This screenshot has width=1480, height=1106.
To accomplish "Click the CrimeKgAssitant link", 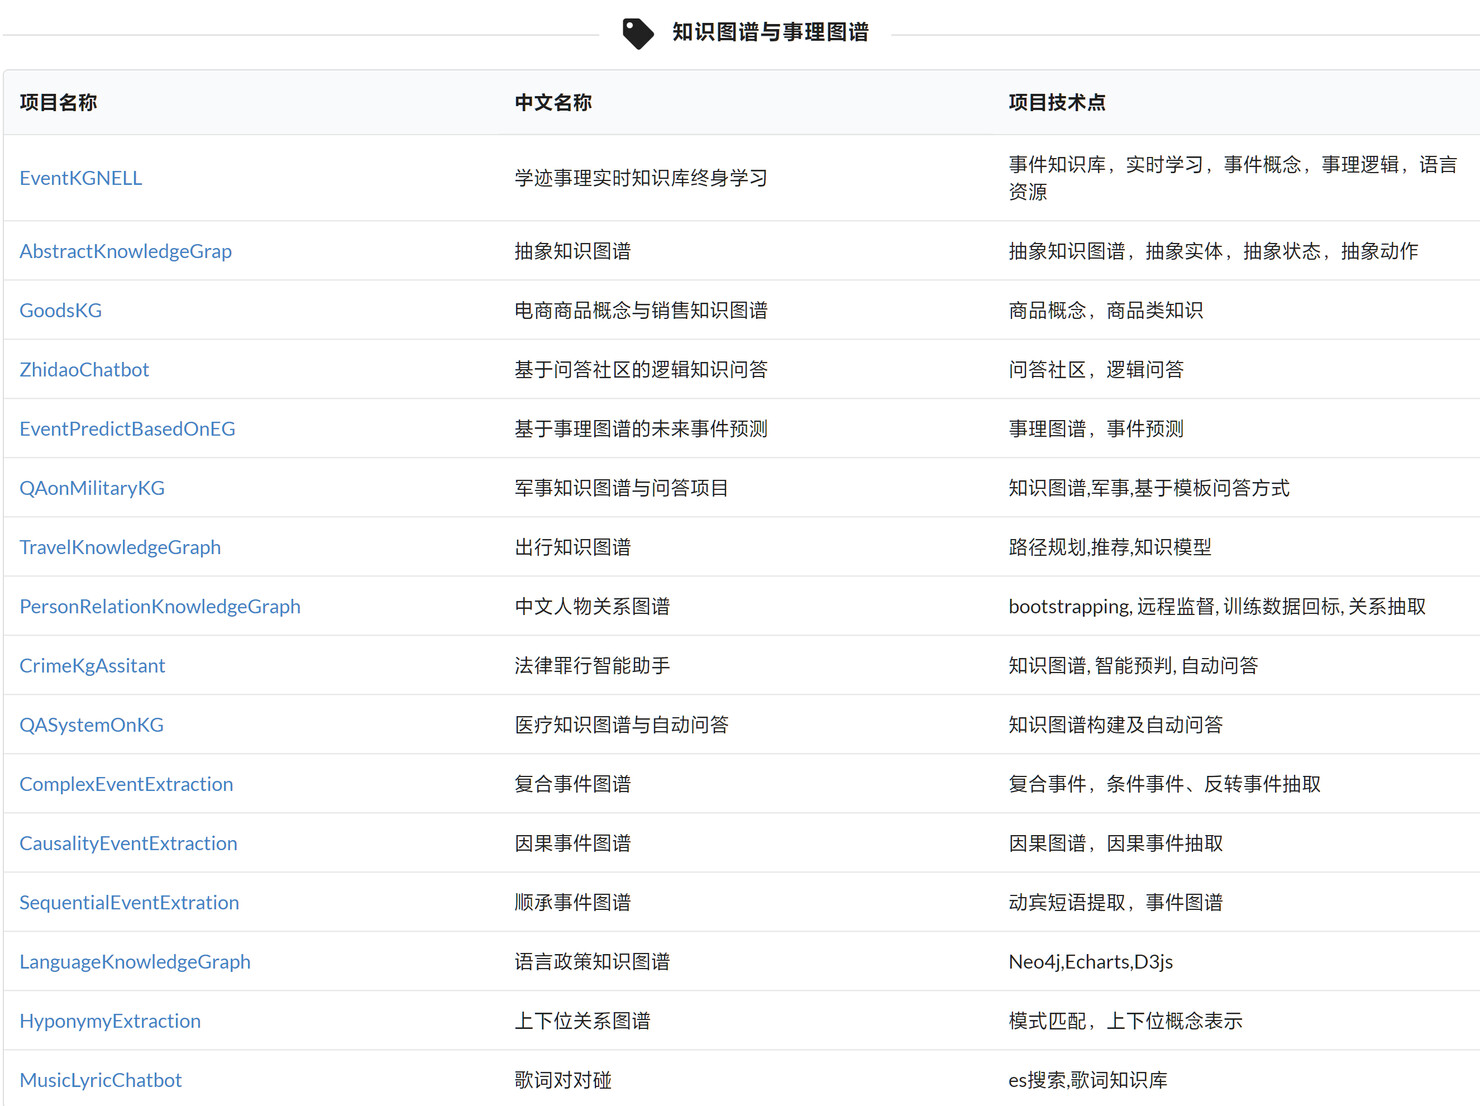I will pos(92,666).
